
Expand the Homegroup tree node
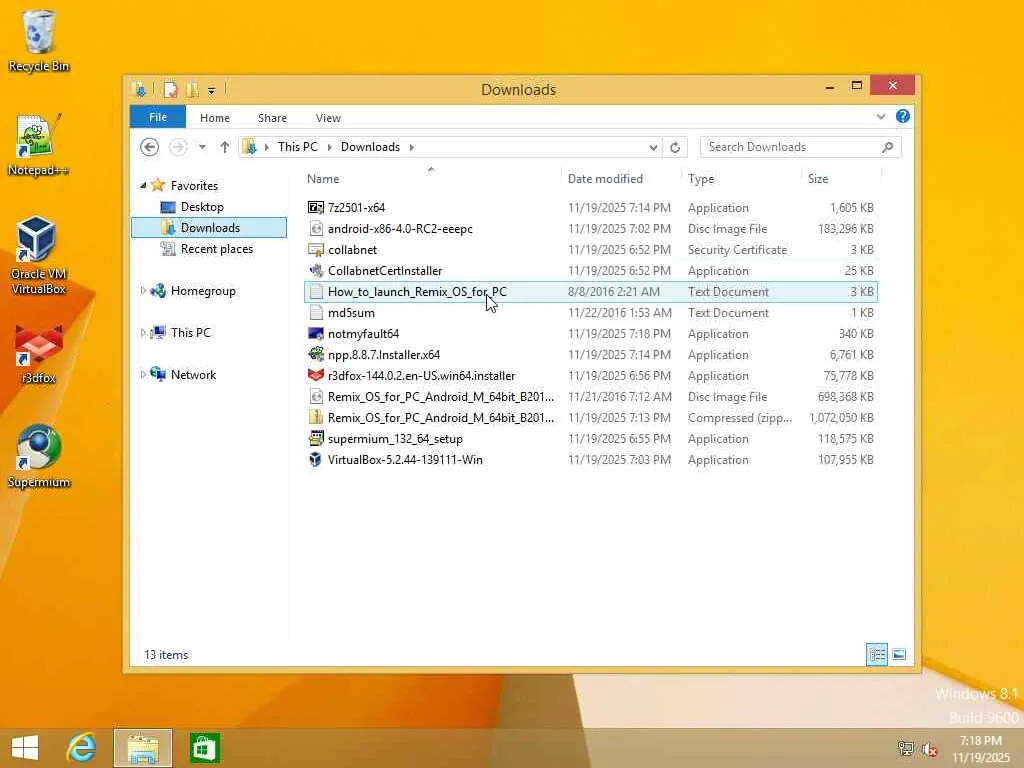click(143, 291)
